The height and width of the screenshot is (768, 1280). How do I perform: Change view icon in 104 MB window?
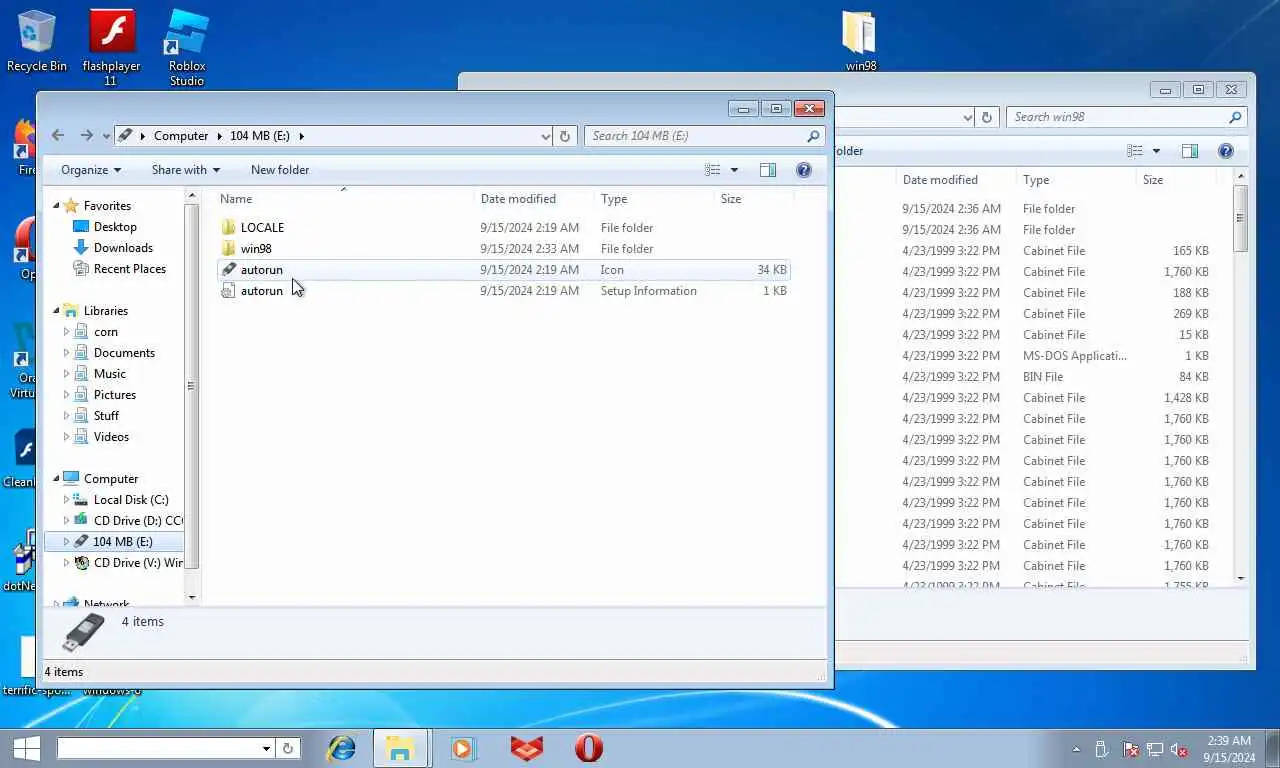click(x=713, y=170)
